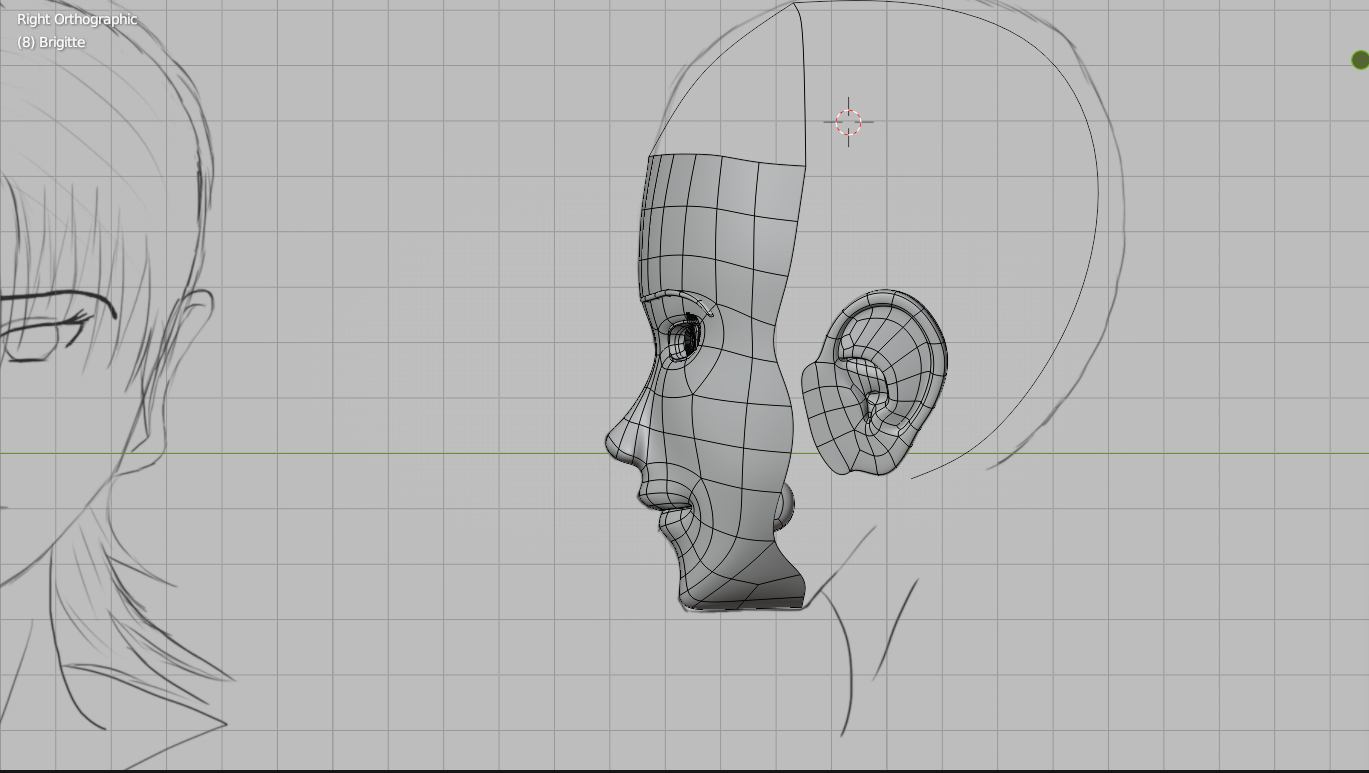This screenshot has width=1369, height=773.
Task: Click the eye socket on the head mesh
Action: pyautogui.click(x=685, y=337)
